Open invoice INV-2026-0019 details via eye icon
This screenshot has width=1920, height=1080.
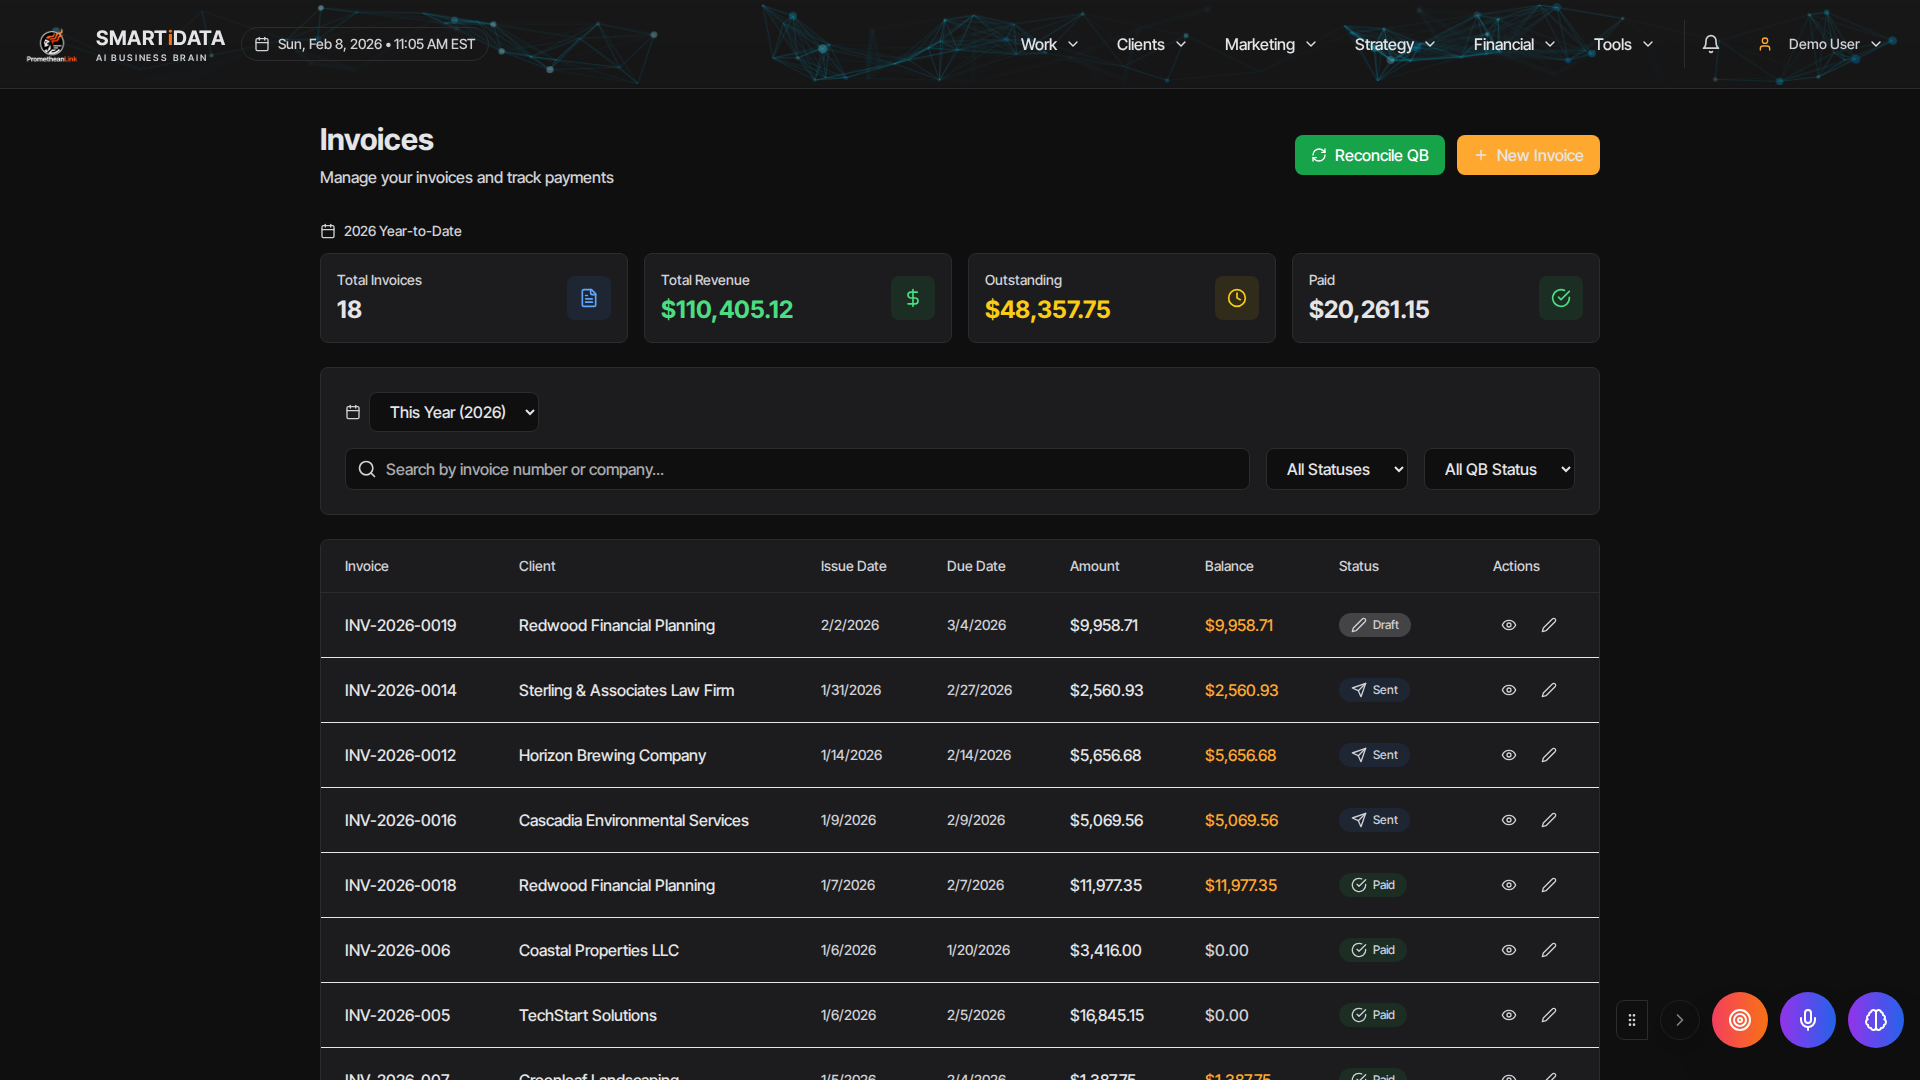tap(1508, 625)
